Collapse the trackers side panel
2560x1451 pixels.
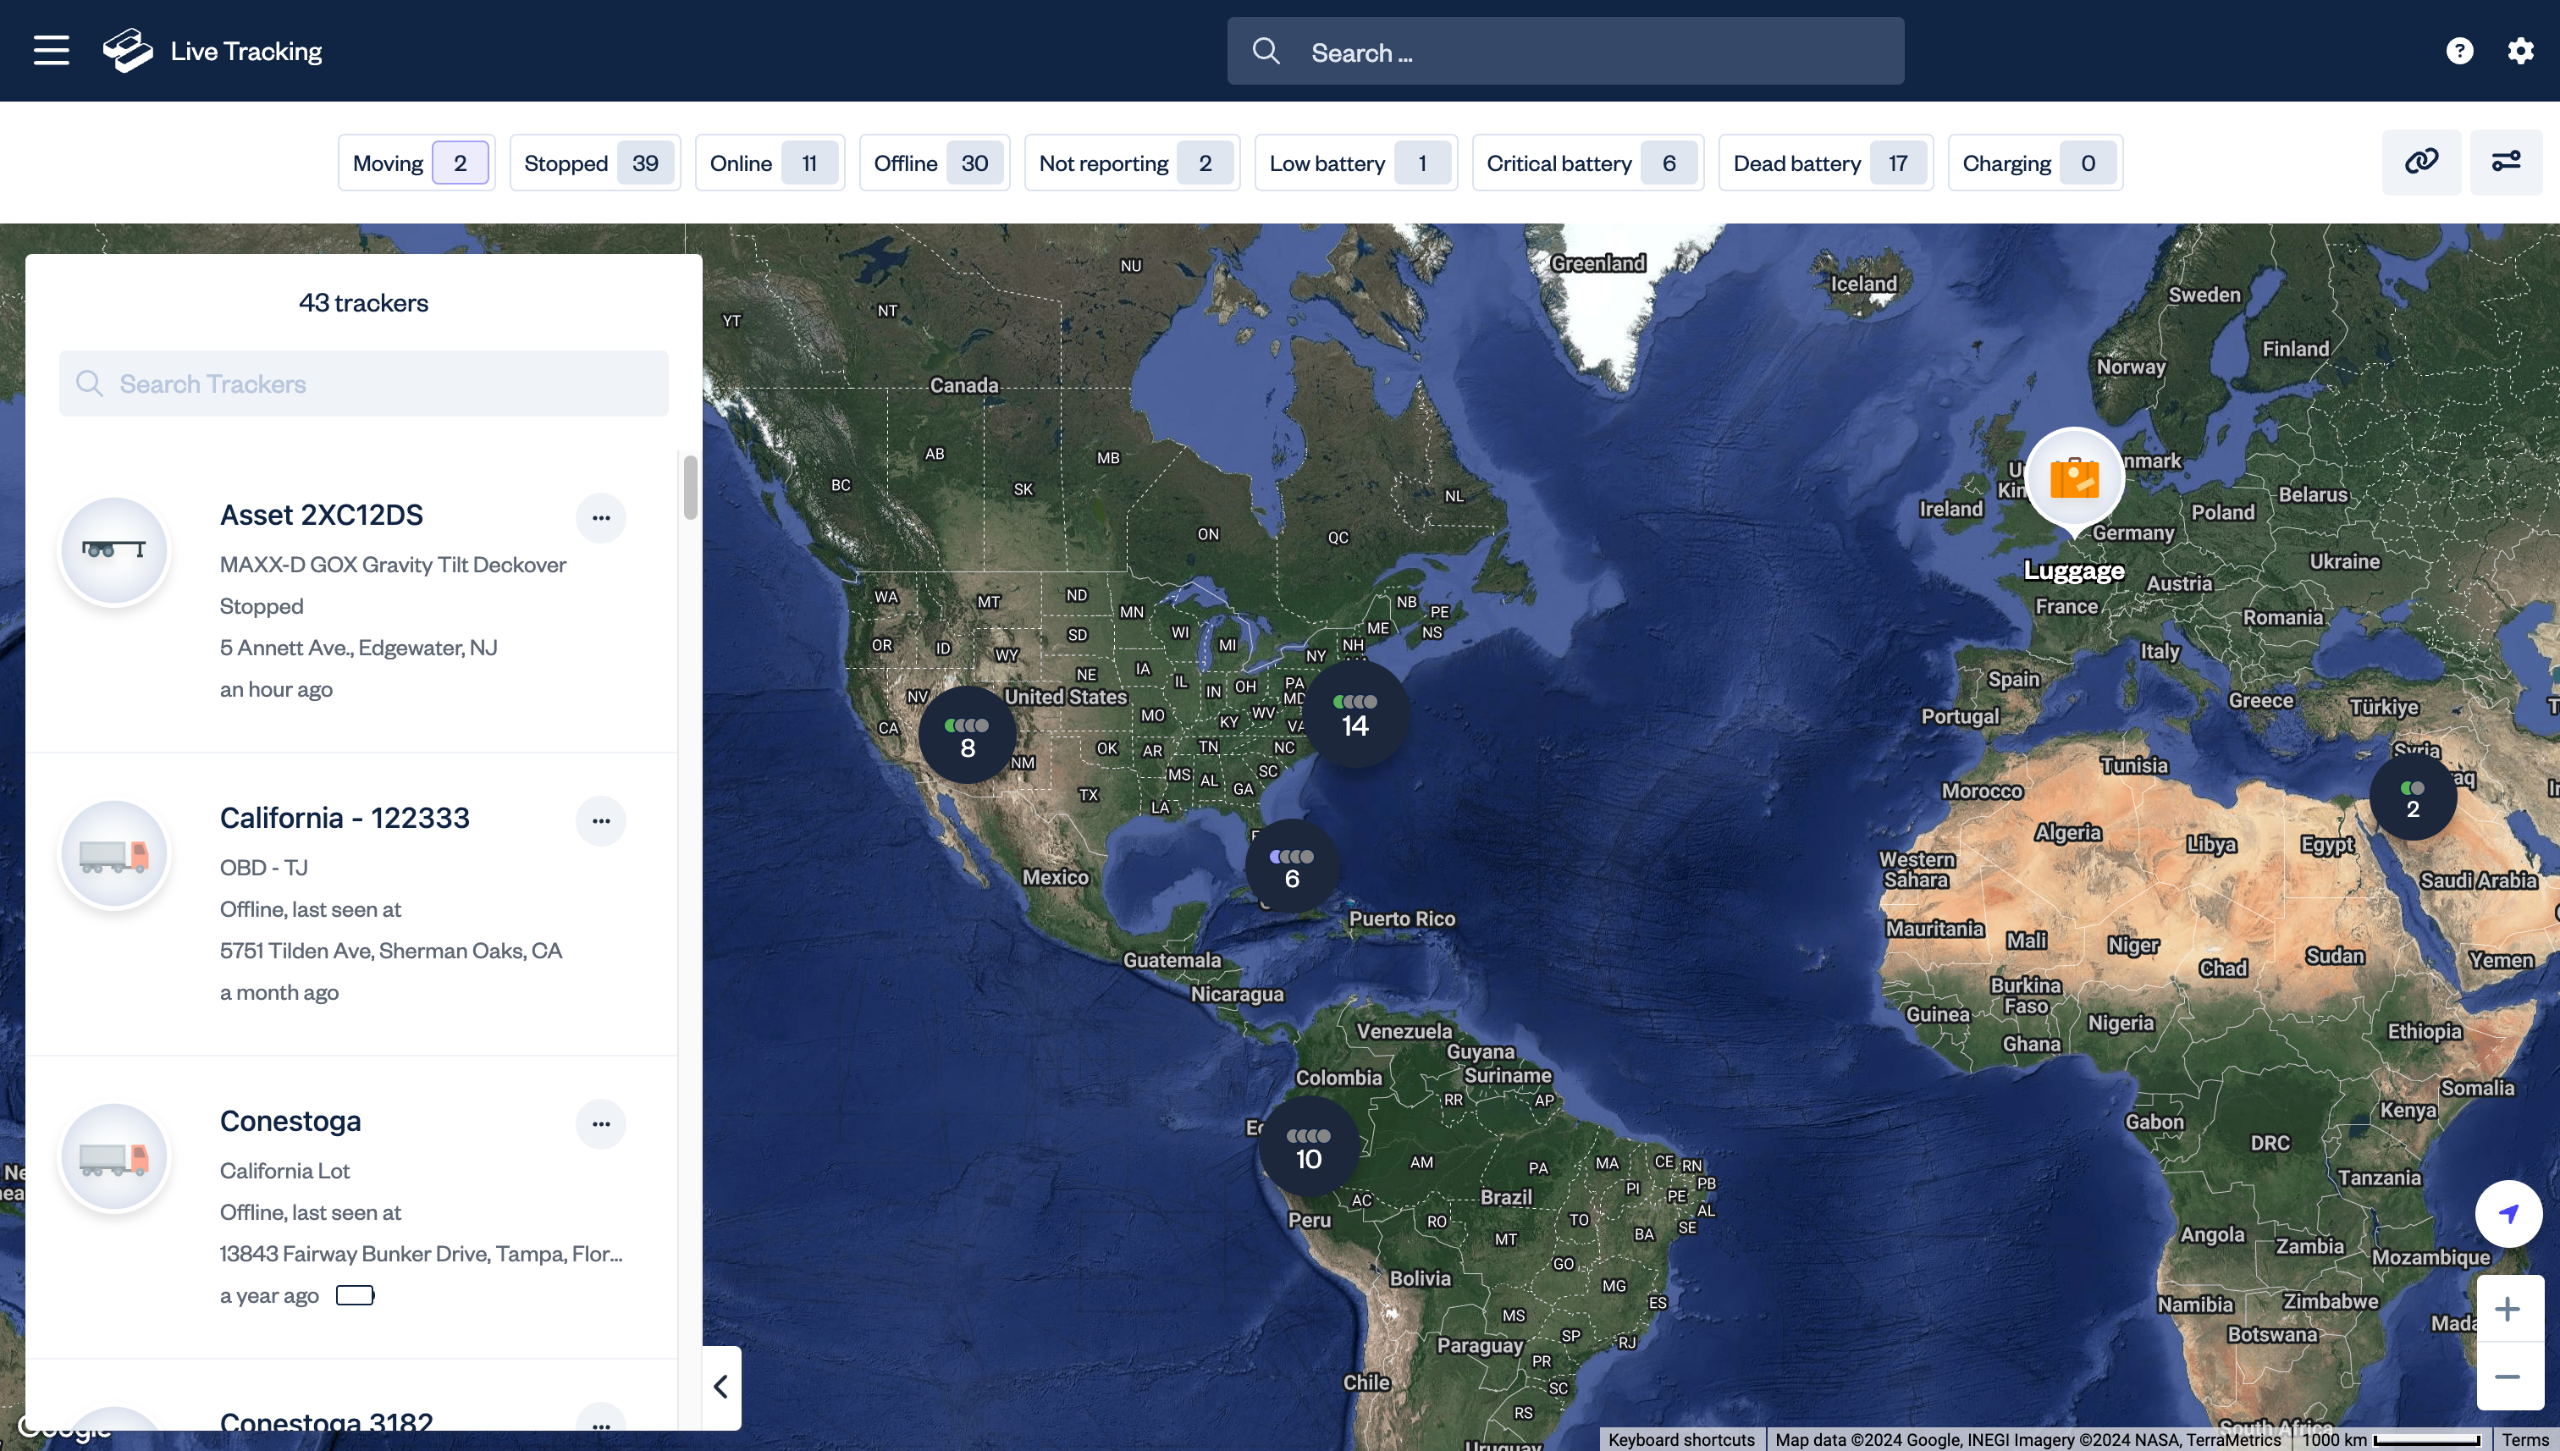[721, 1387]
